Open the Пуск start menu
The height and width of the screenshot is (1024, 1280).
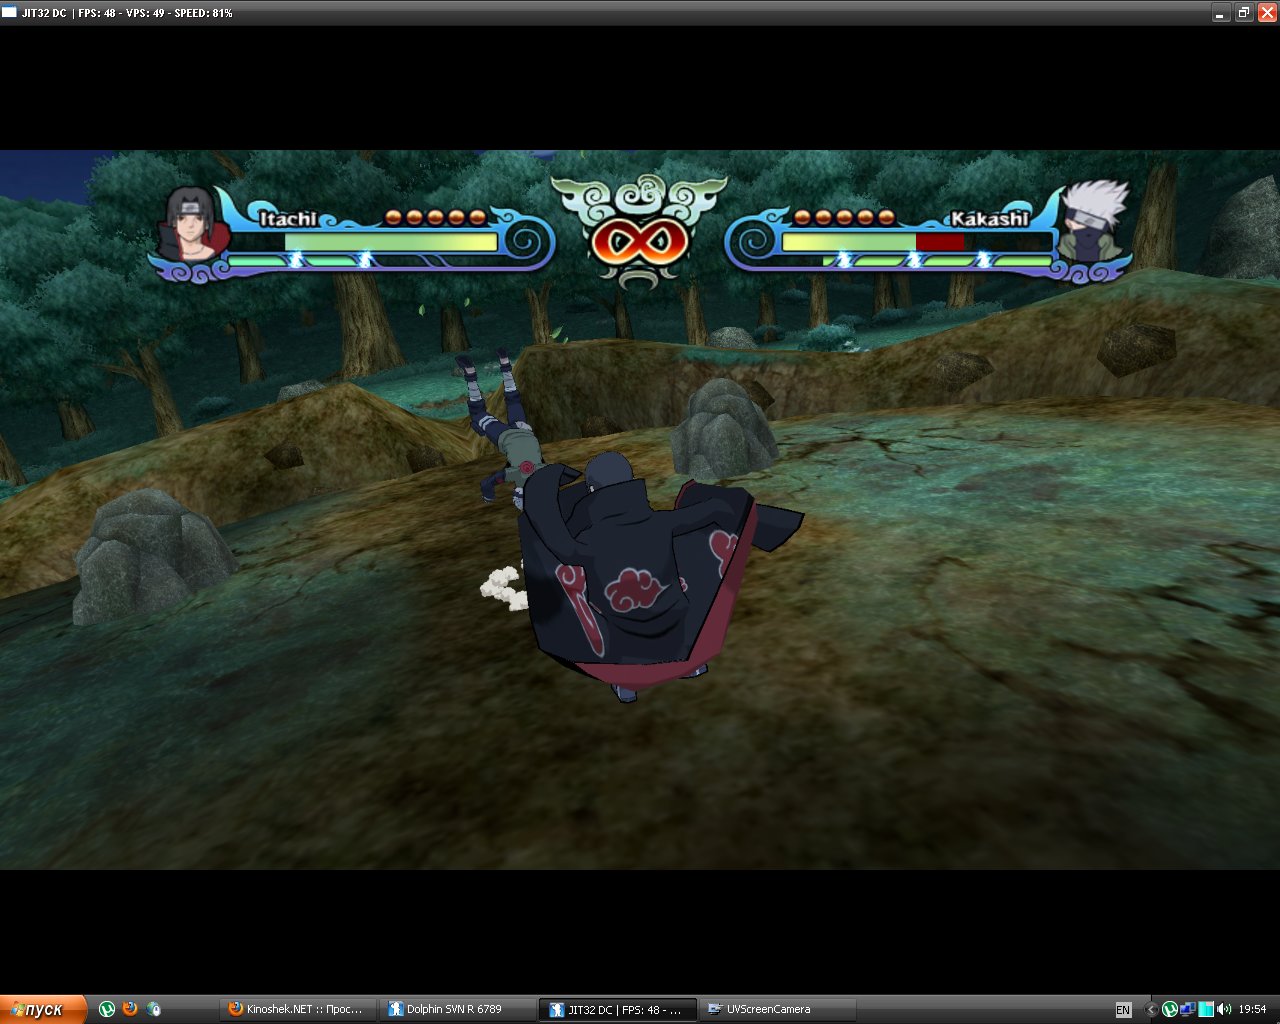pos(43,1009)
